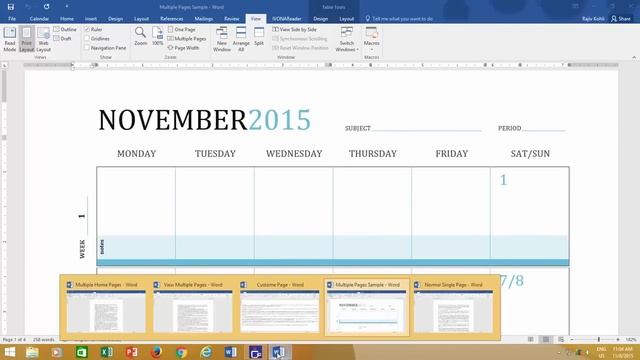
Task: Select Web Layout icon in status bar
Action: coord(561,340)
